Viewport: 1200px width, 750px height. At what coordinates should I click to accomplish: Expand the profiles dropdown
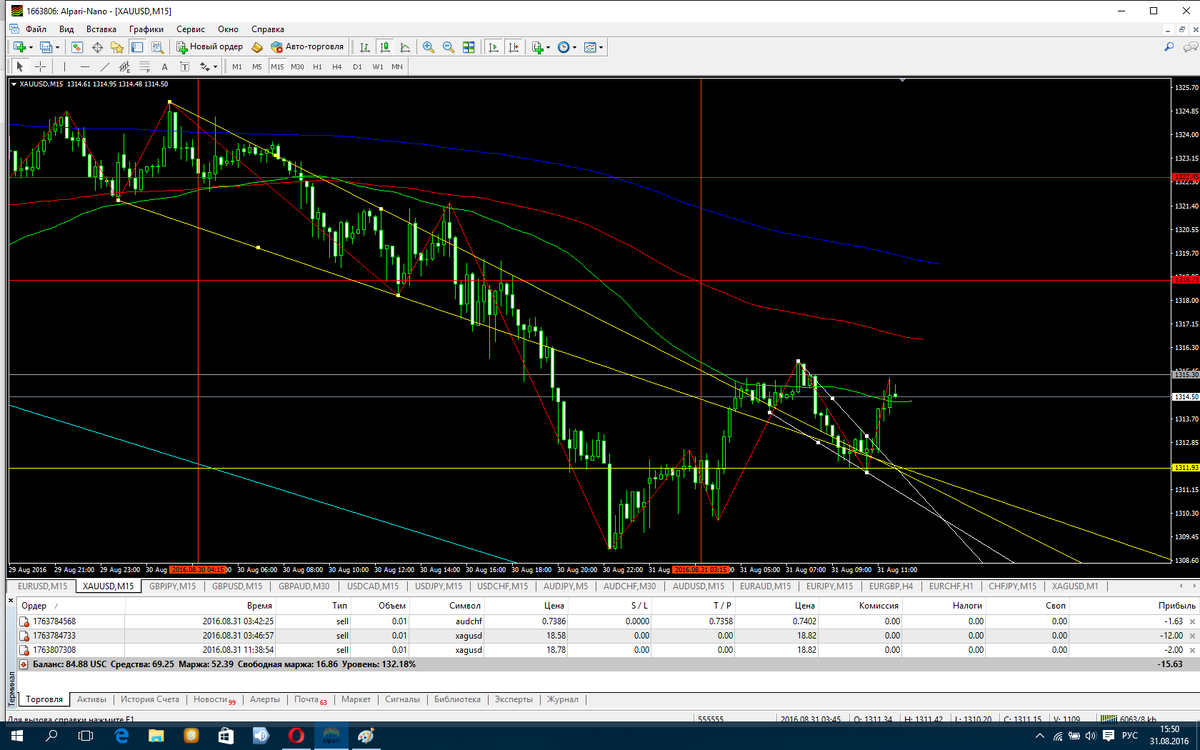coord(58,47)
